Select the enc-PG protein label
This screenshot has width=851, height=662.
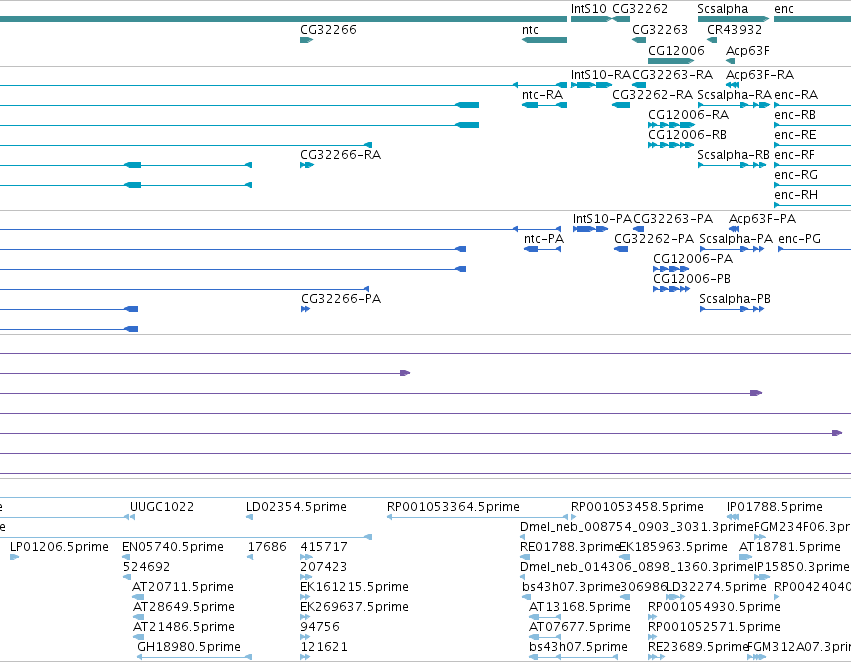click(799, 239)
